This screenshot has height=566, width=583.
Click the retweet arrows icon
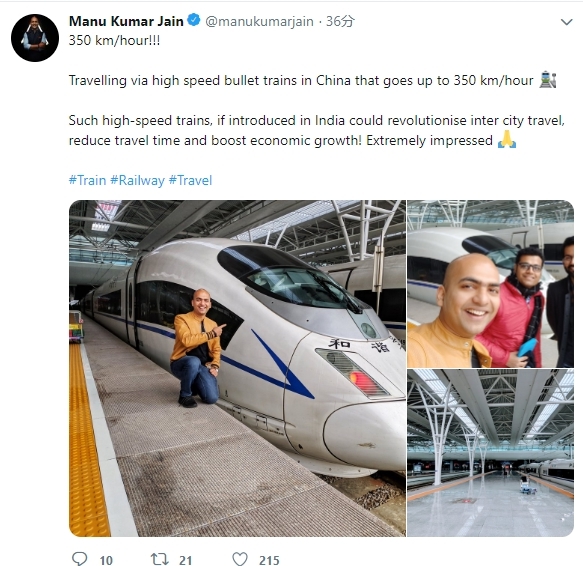pyautogui.click(x=160, y=559)
